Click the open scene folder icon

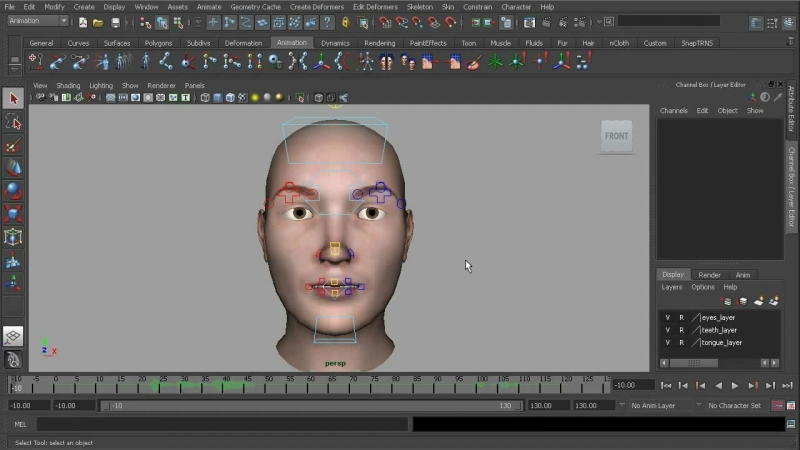(98, 22)
